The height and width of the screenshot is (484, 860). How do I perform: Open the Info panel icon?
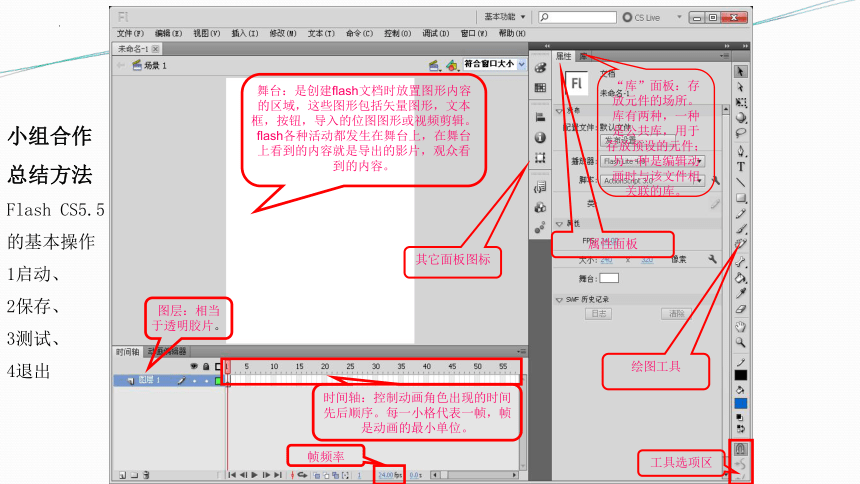[540, 137]
